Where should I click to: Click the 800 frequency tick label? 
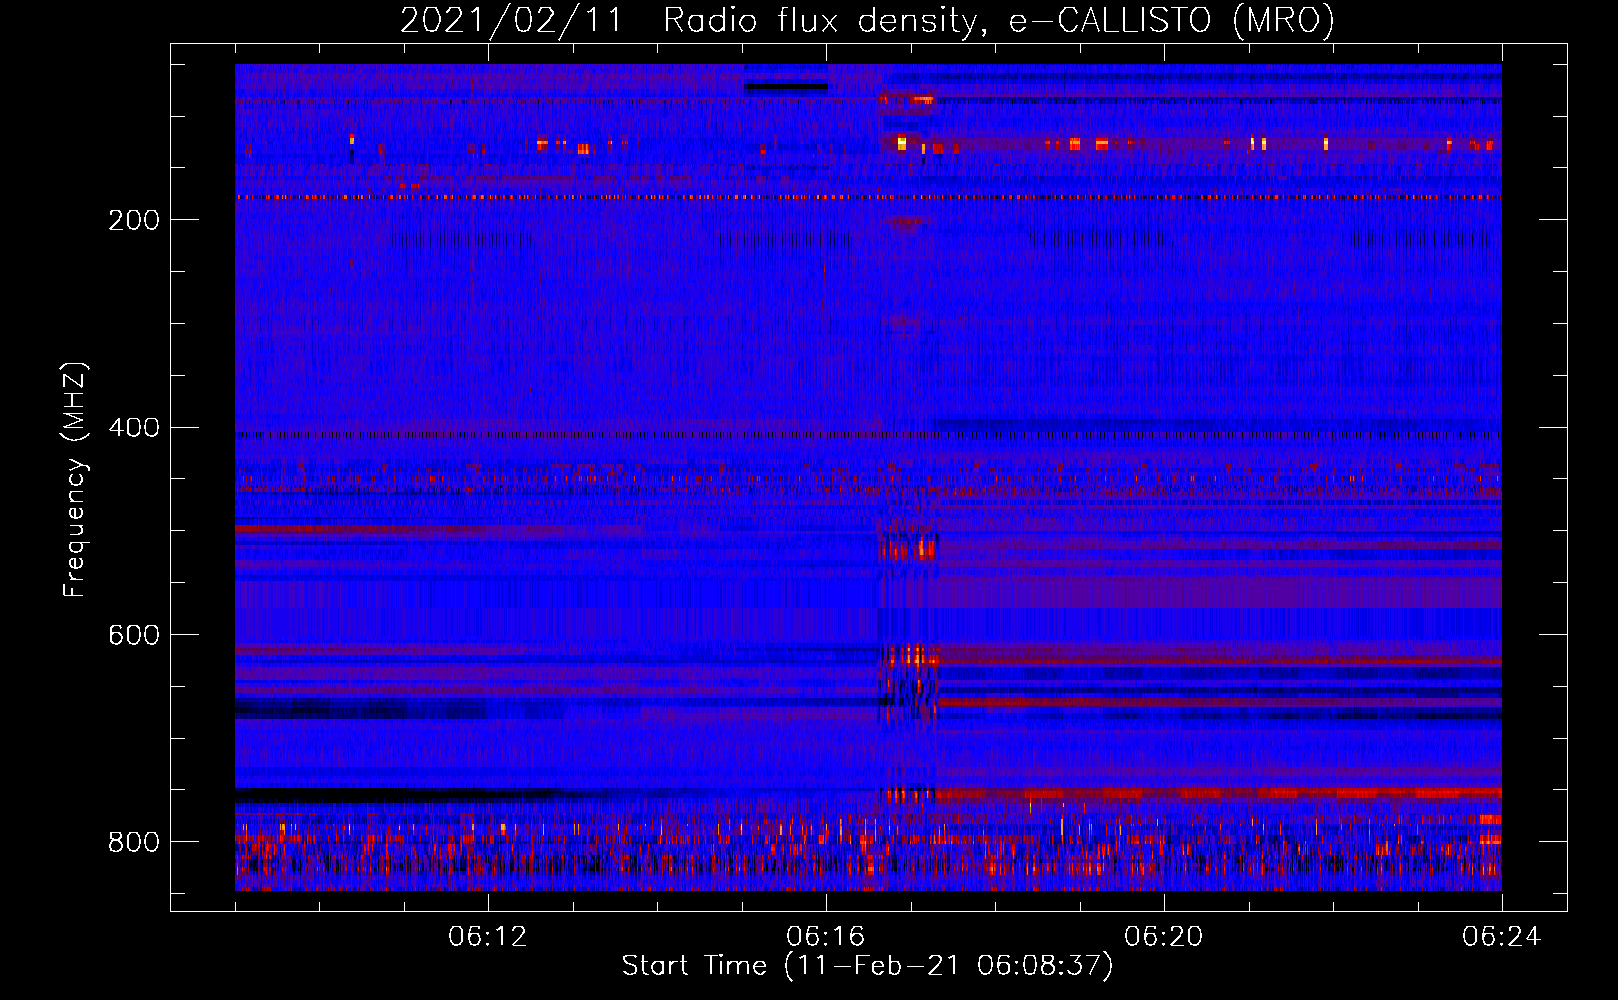coord(133,842)
